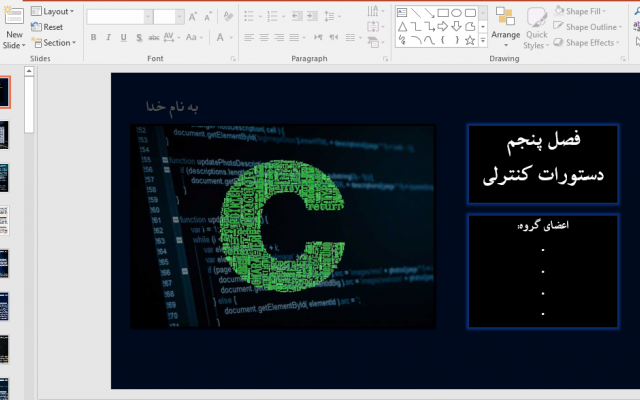Select the Left Brace shape
Image resolution: width=640 pixels, height=400 pixels.
coord(443,40)
